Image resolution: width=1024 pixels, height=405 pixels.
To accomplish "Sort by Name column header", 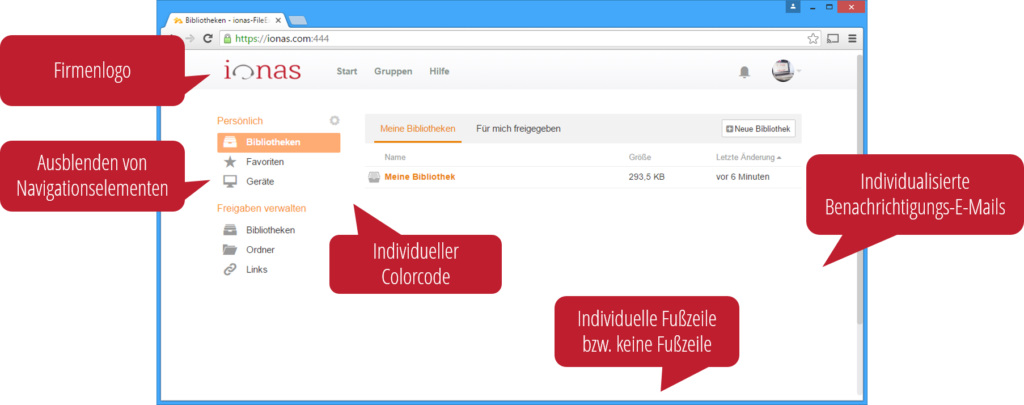I will [395, 157].
